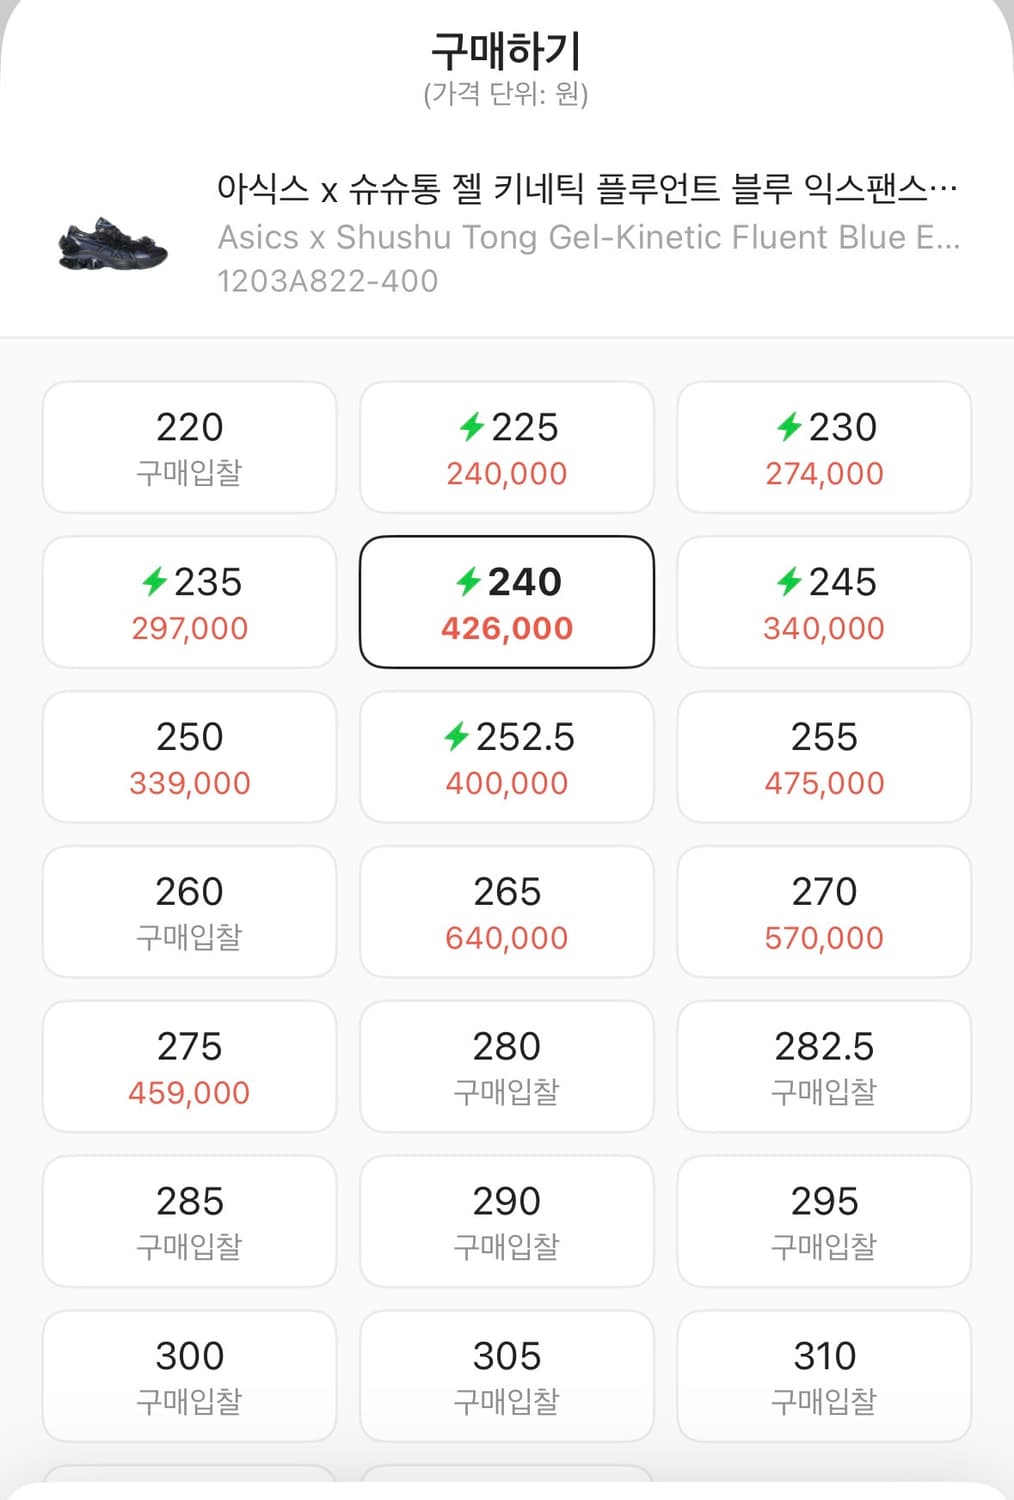
Task: Select size 220 purchase bid option
Action: click(x=189, y=447)
